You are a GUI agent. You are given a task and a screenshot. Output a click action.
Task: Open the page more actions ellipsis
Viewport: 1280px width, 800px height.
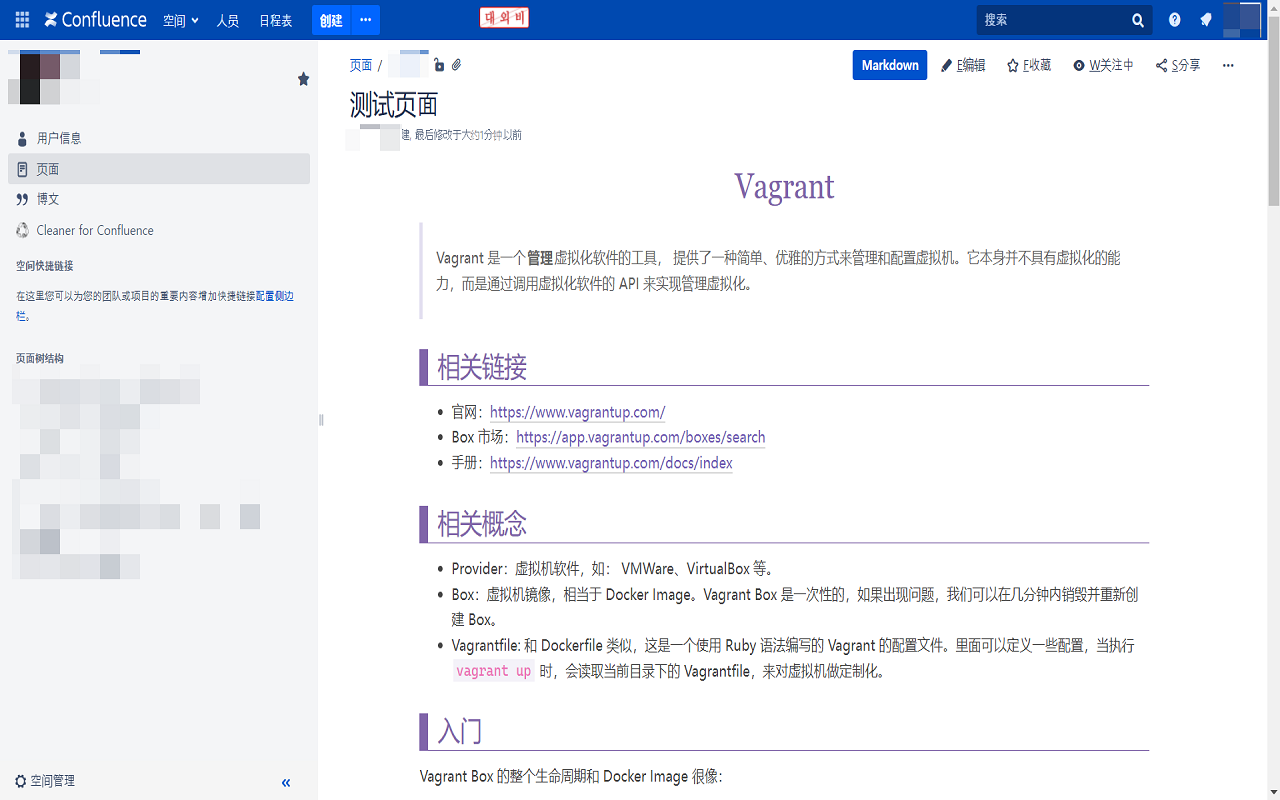click(1228, 65)
